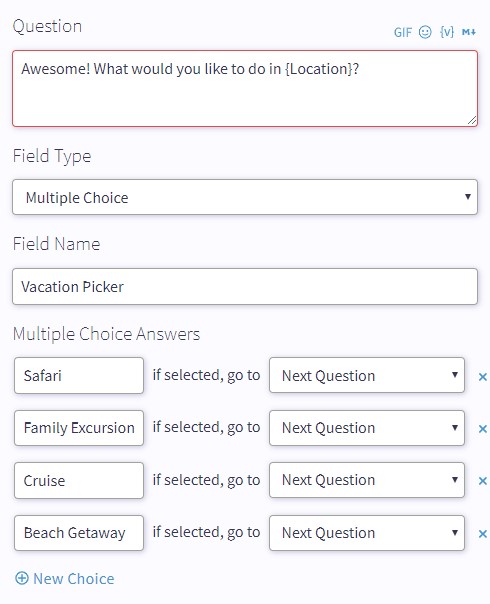Open the Field Type Multiple Choice dropdown

(x=245, y=197)
